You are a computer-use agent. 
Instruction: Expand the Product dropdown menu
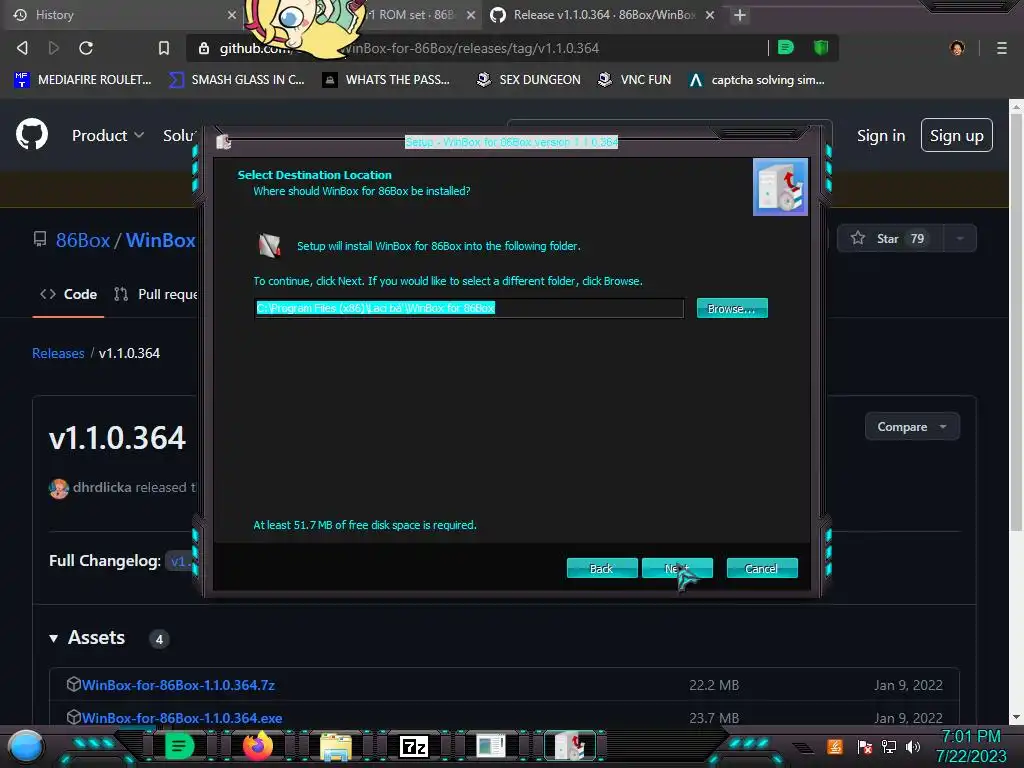point(108,135)
